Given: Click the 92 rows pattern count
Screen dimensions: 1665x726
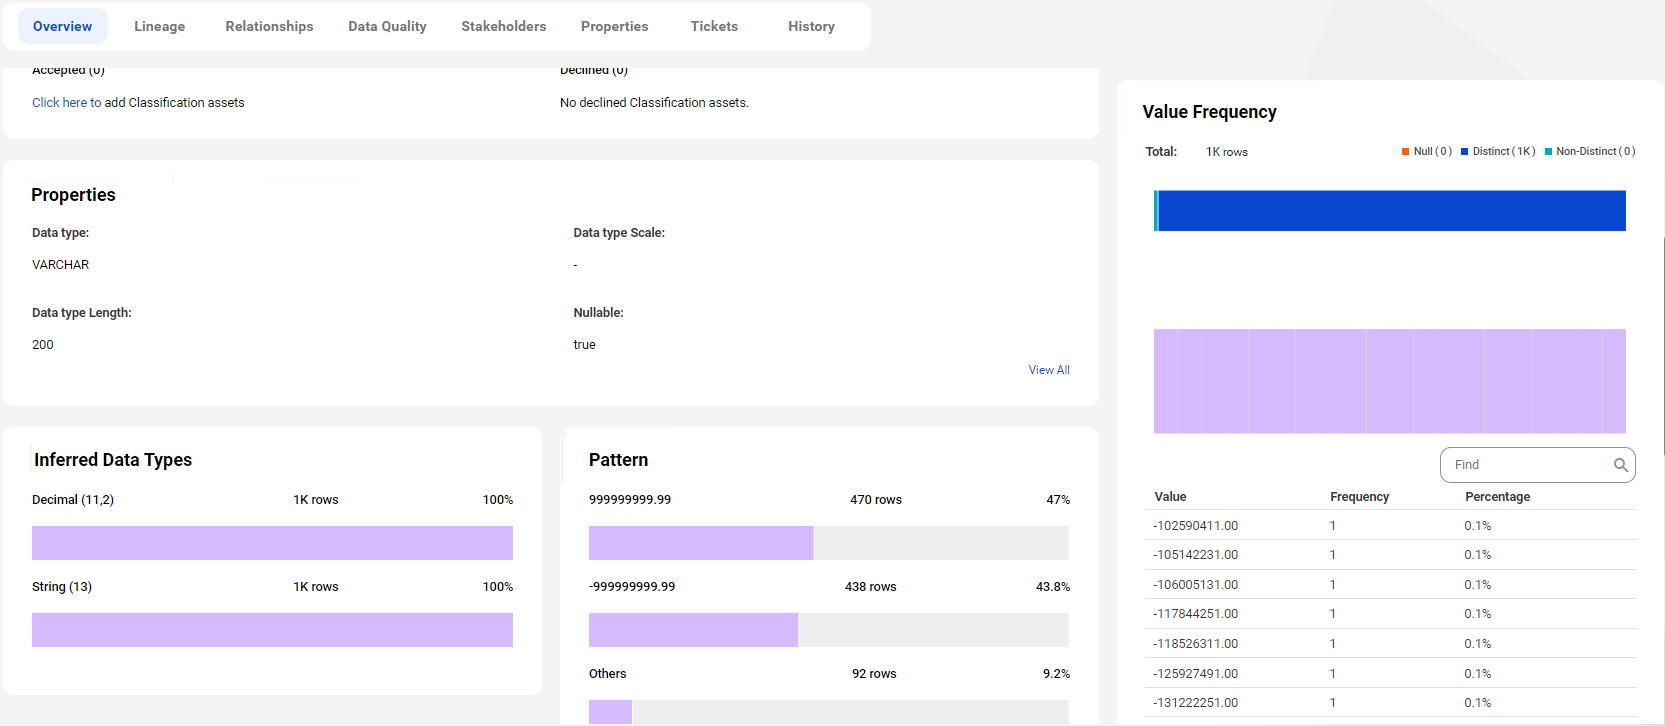Looking at the screenshot, I should tap(874, 674).
